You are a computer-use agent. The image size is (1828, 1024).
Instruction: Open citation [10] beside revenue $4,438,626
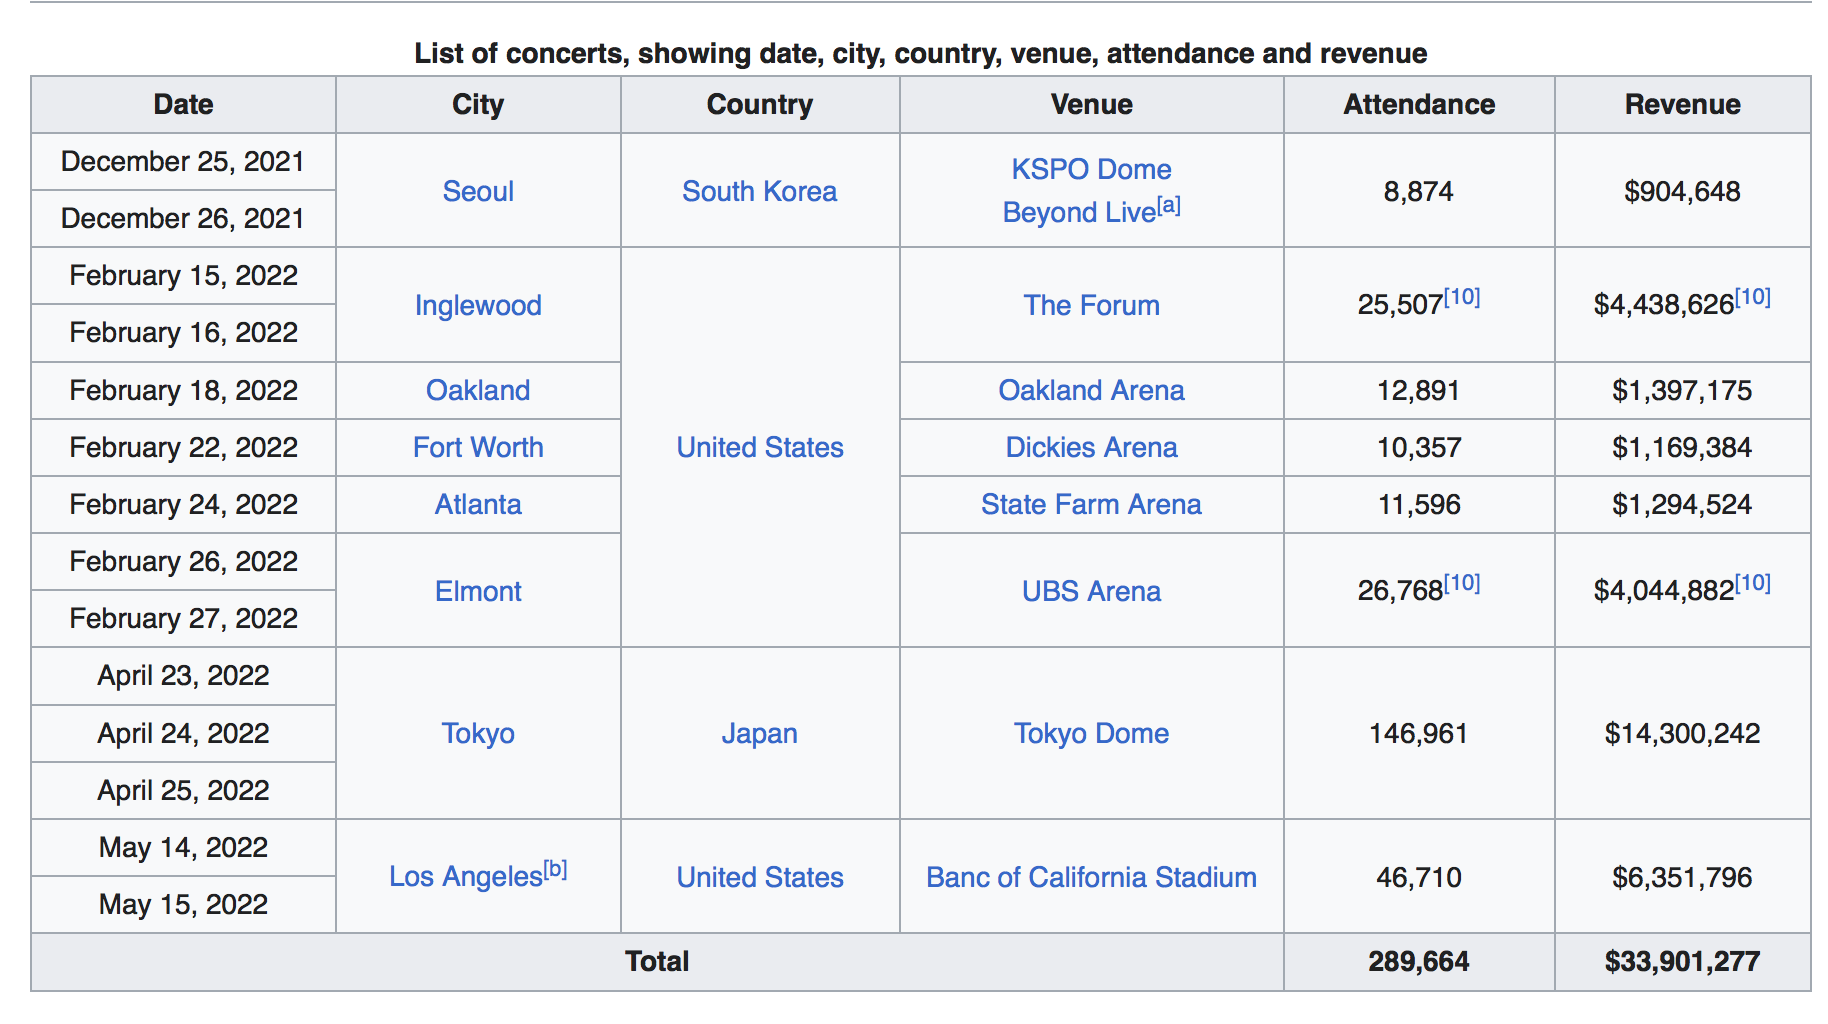(x=1752, y=297)
